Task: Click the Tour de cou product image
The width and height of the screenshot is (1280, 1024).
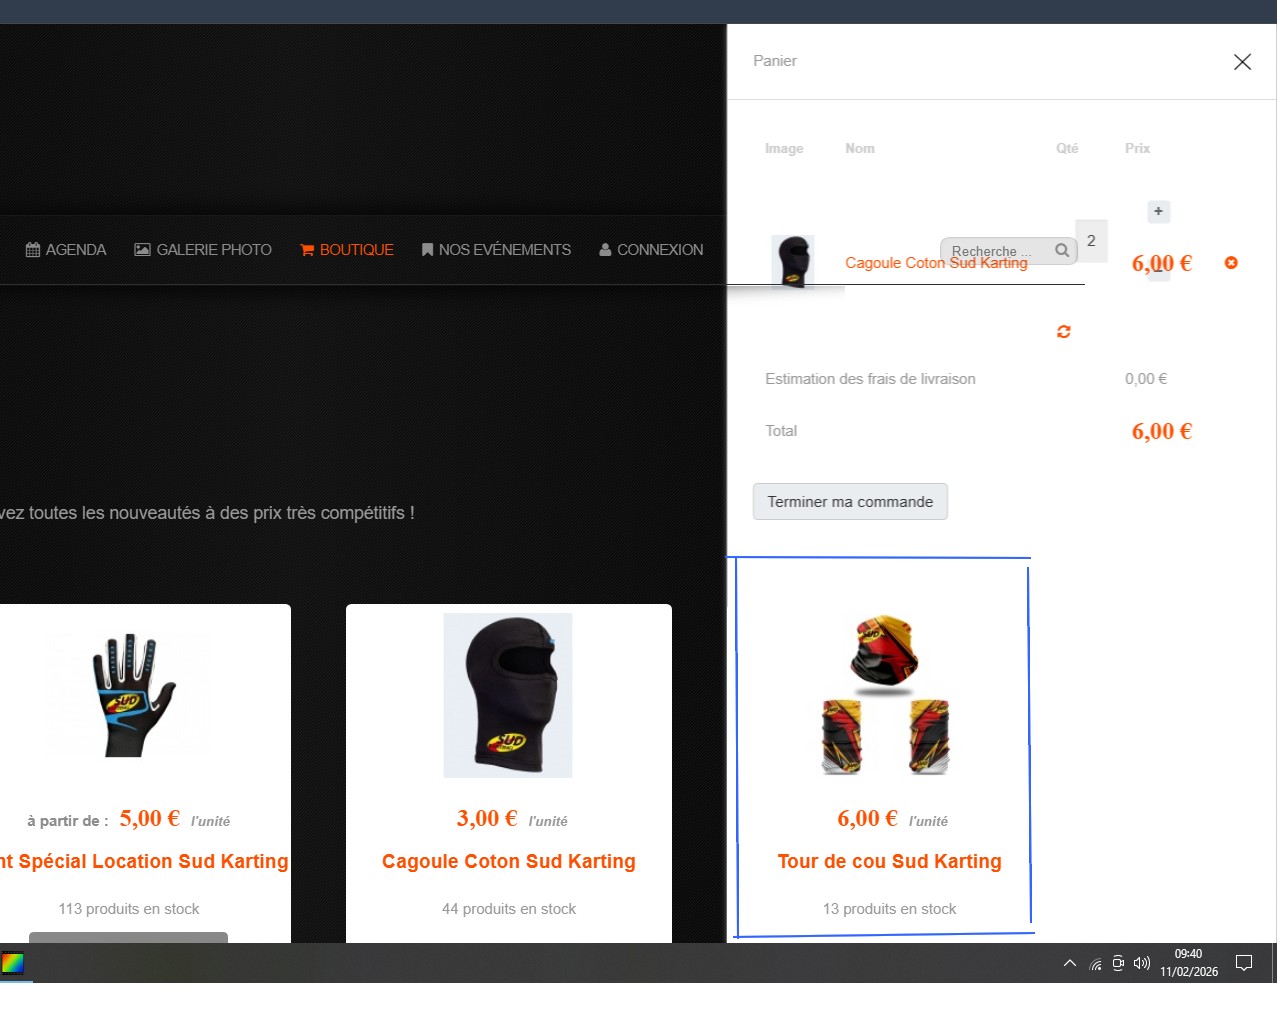Action: point(885,694)
